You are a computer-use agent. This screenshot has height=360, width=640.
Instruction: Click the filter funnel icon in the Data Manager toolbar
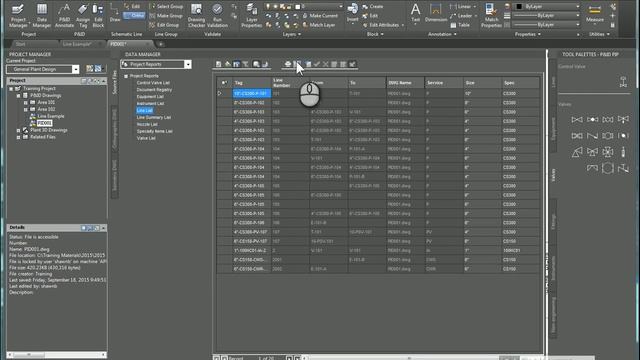pos(245,64)
